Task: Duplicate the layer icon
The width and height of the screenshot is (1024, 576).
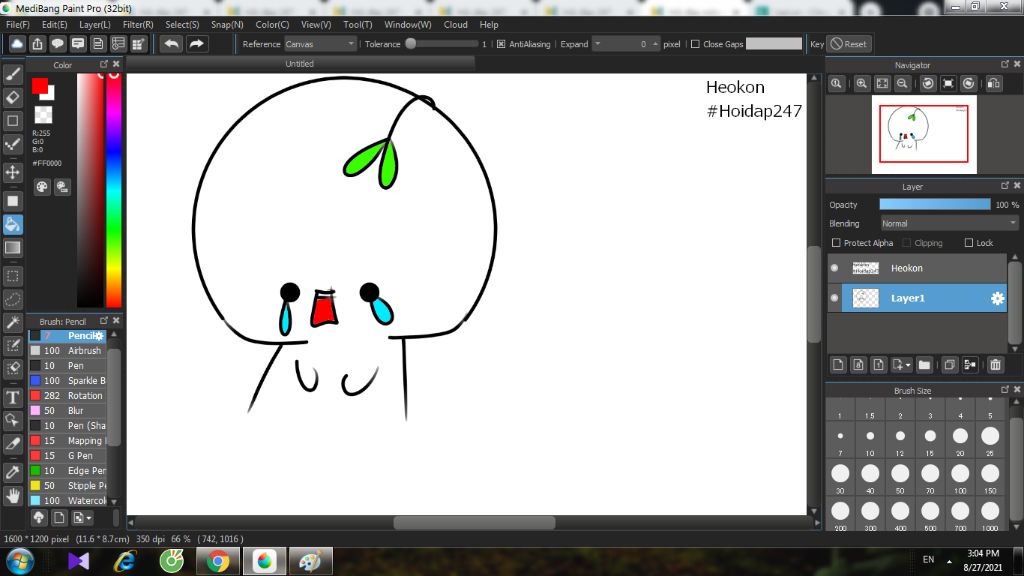Action: point(950,364)
